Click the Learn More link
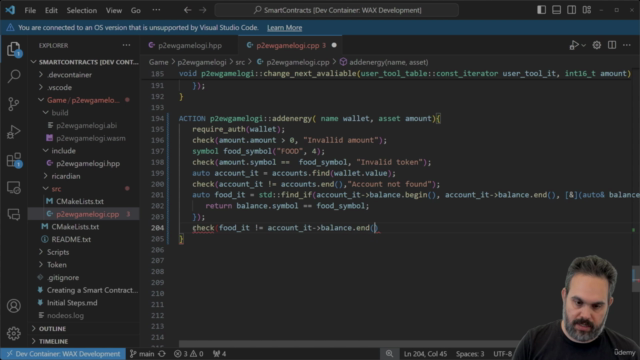This screenshot has height=360, width=640. pos(284,28)
